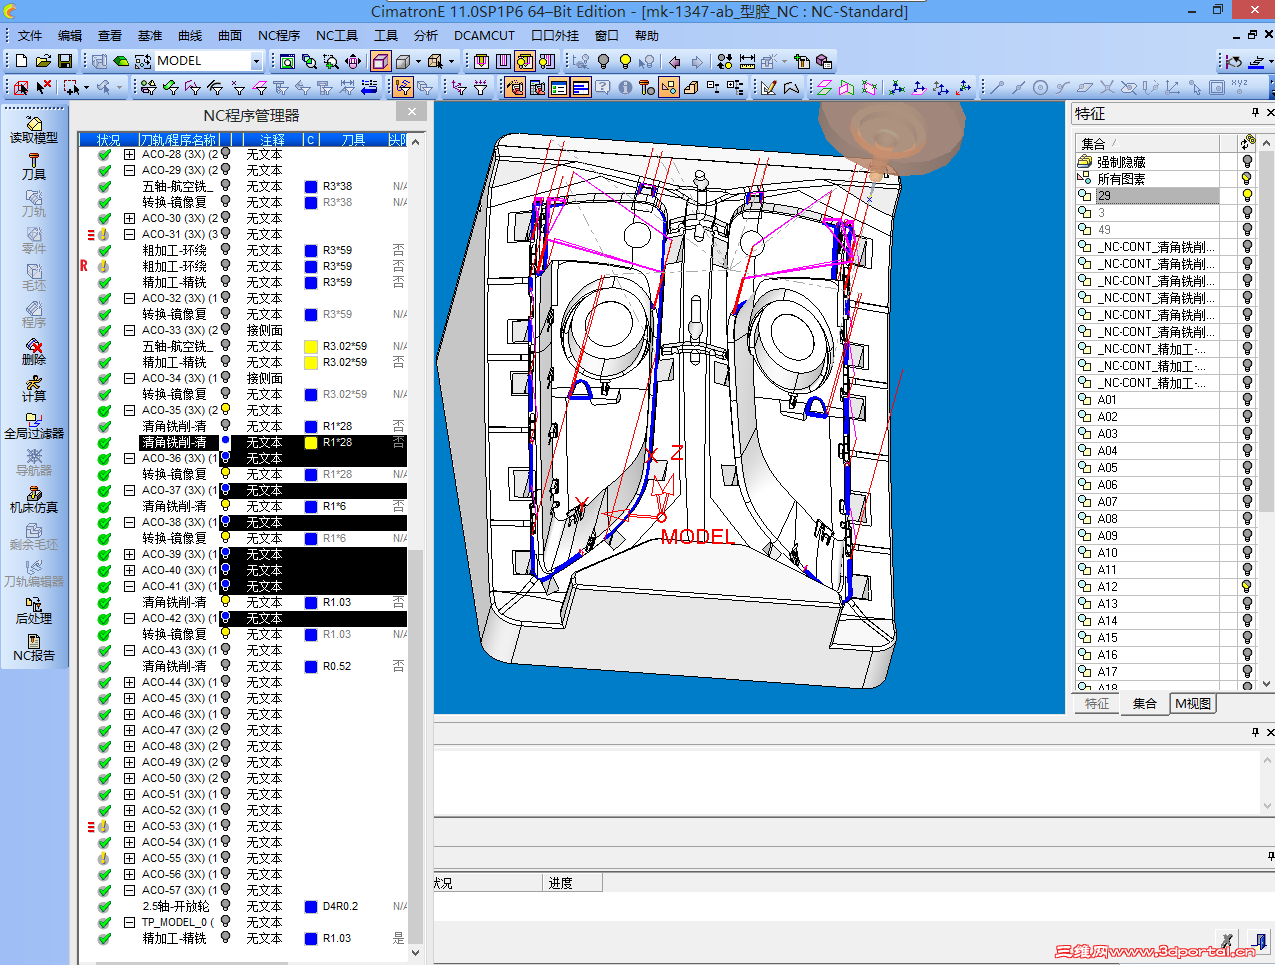Open the MODEL combo box dropdown

[256, 61]
